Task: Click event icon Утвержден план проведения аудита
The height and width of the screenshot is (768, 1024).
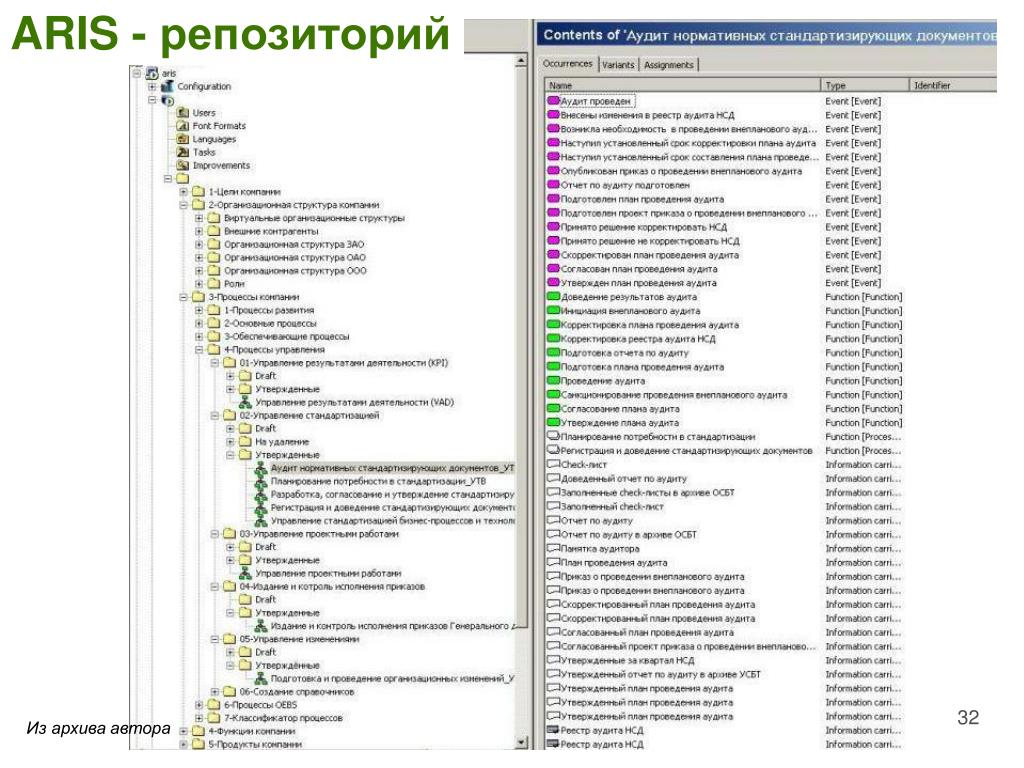Action: [x=553, y=283]
